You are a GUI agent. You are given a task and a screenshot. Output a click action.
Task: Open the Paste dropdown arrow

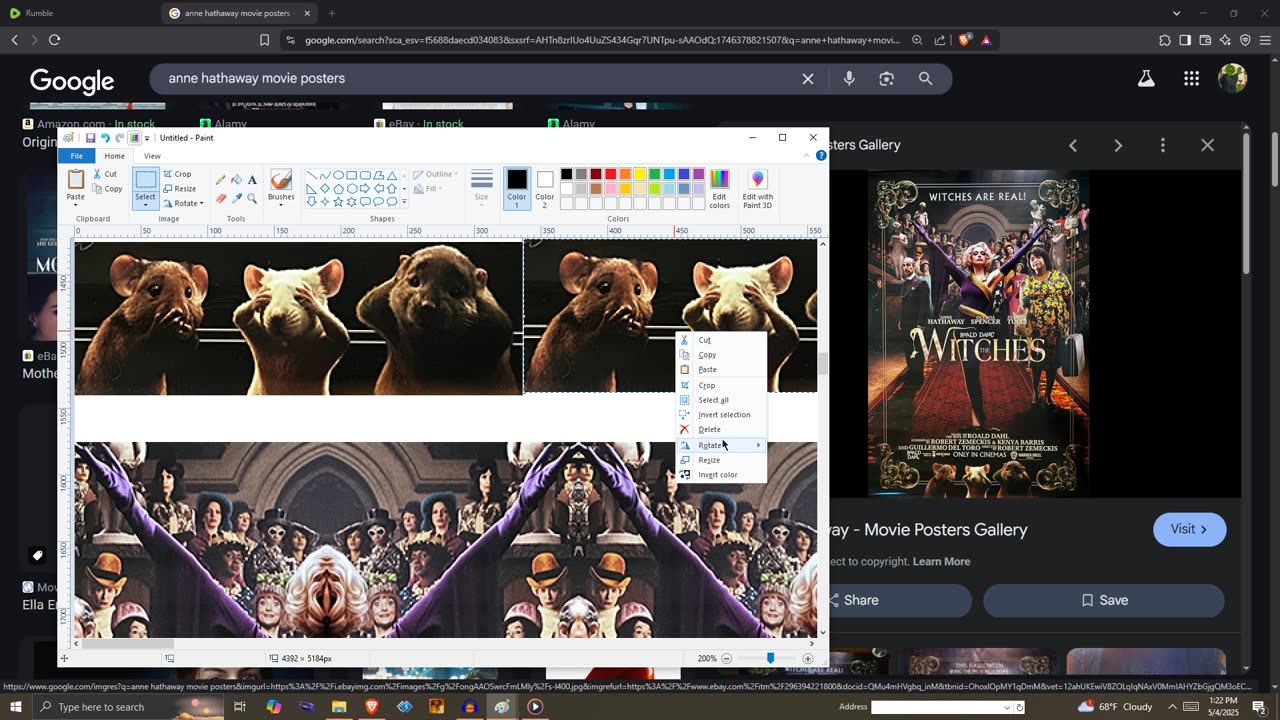(76, 205)
